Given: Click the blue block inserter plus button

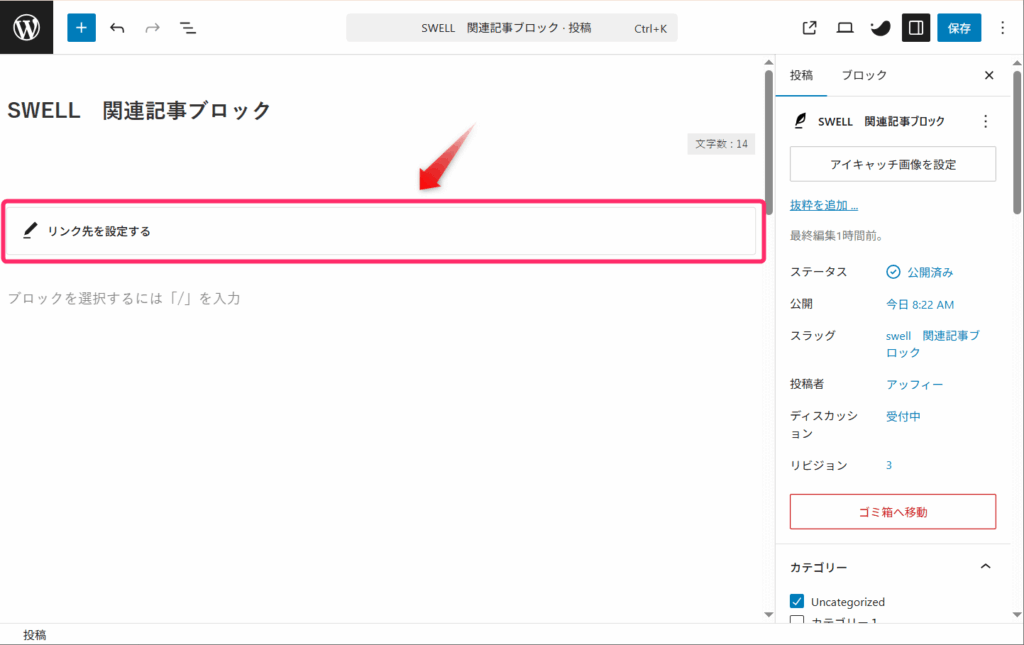Looking at the screenshot, I should pyautogui.click(x=82, y=27).
